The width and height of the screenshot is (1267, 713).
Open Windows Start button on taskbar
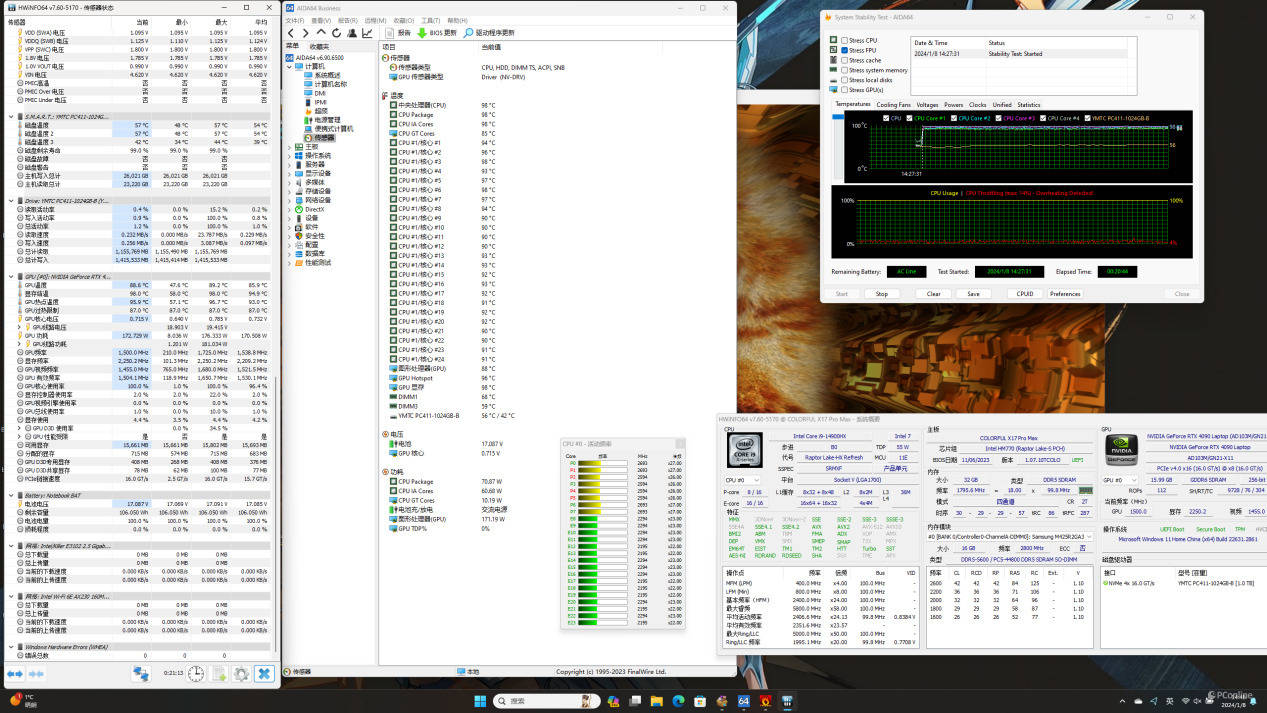(478, 701)
